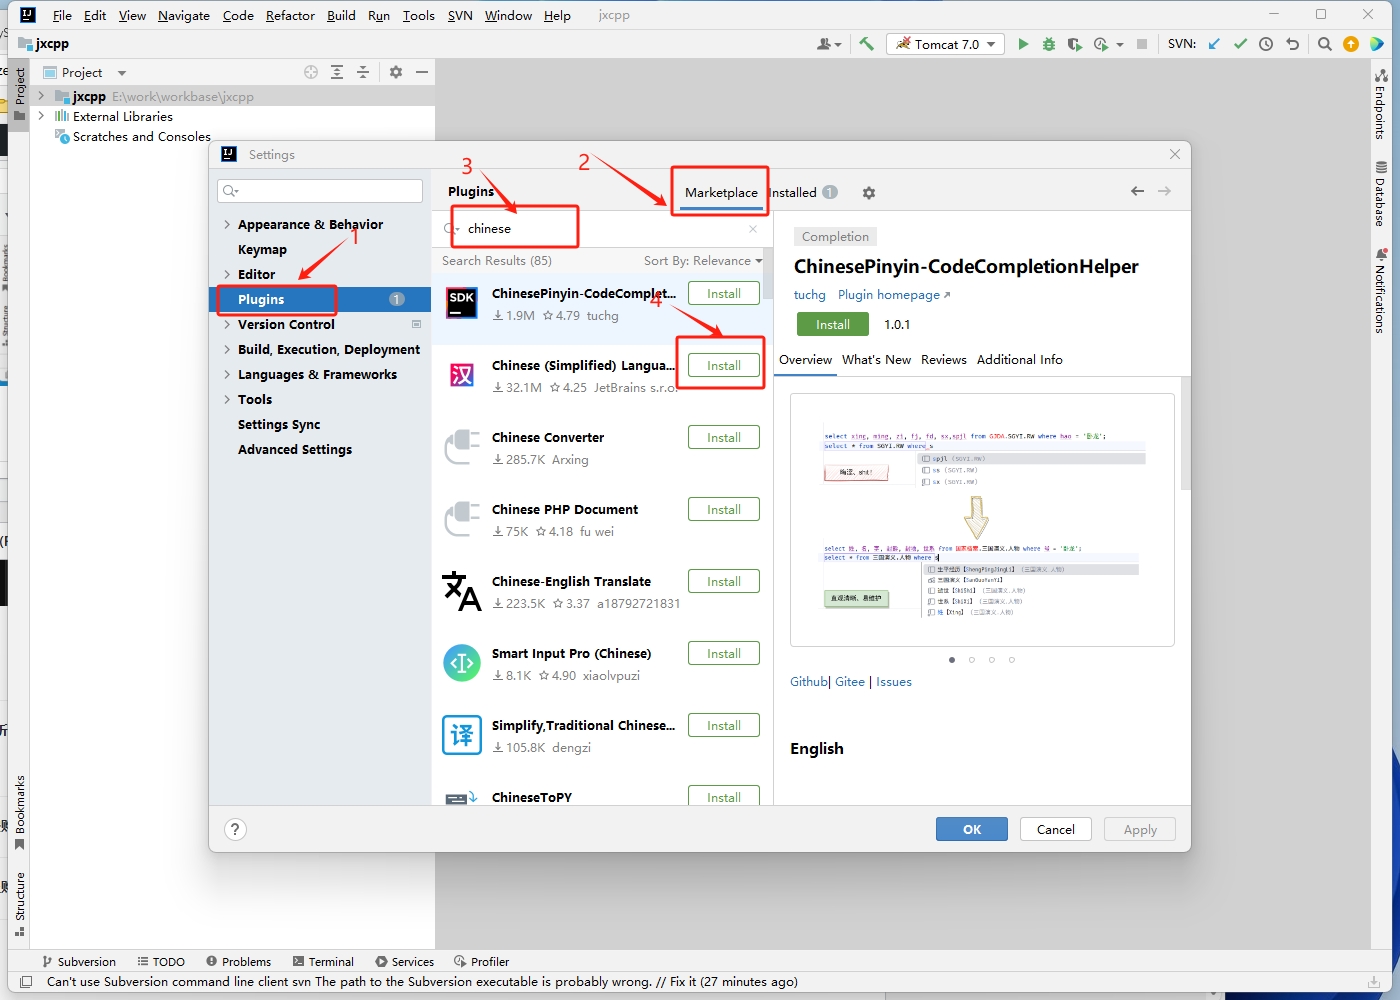Open the Sort By: Relevance dropdown
The width and height of the screenshot is (1400, 1000).
pos(703,261)
